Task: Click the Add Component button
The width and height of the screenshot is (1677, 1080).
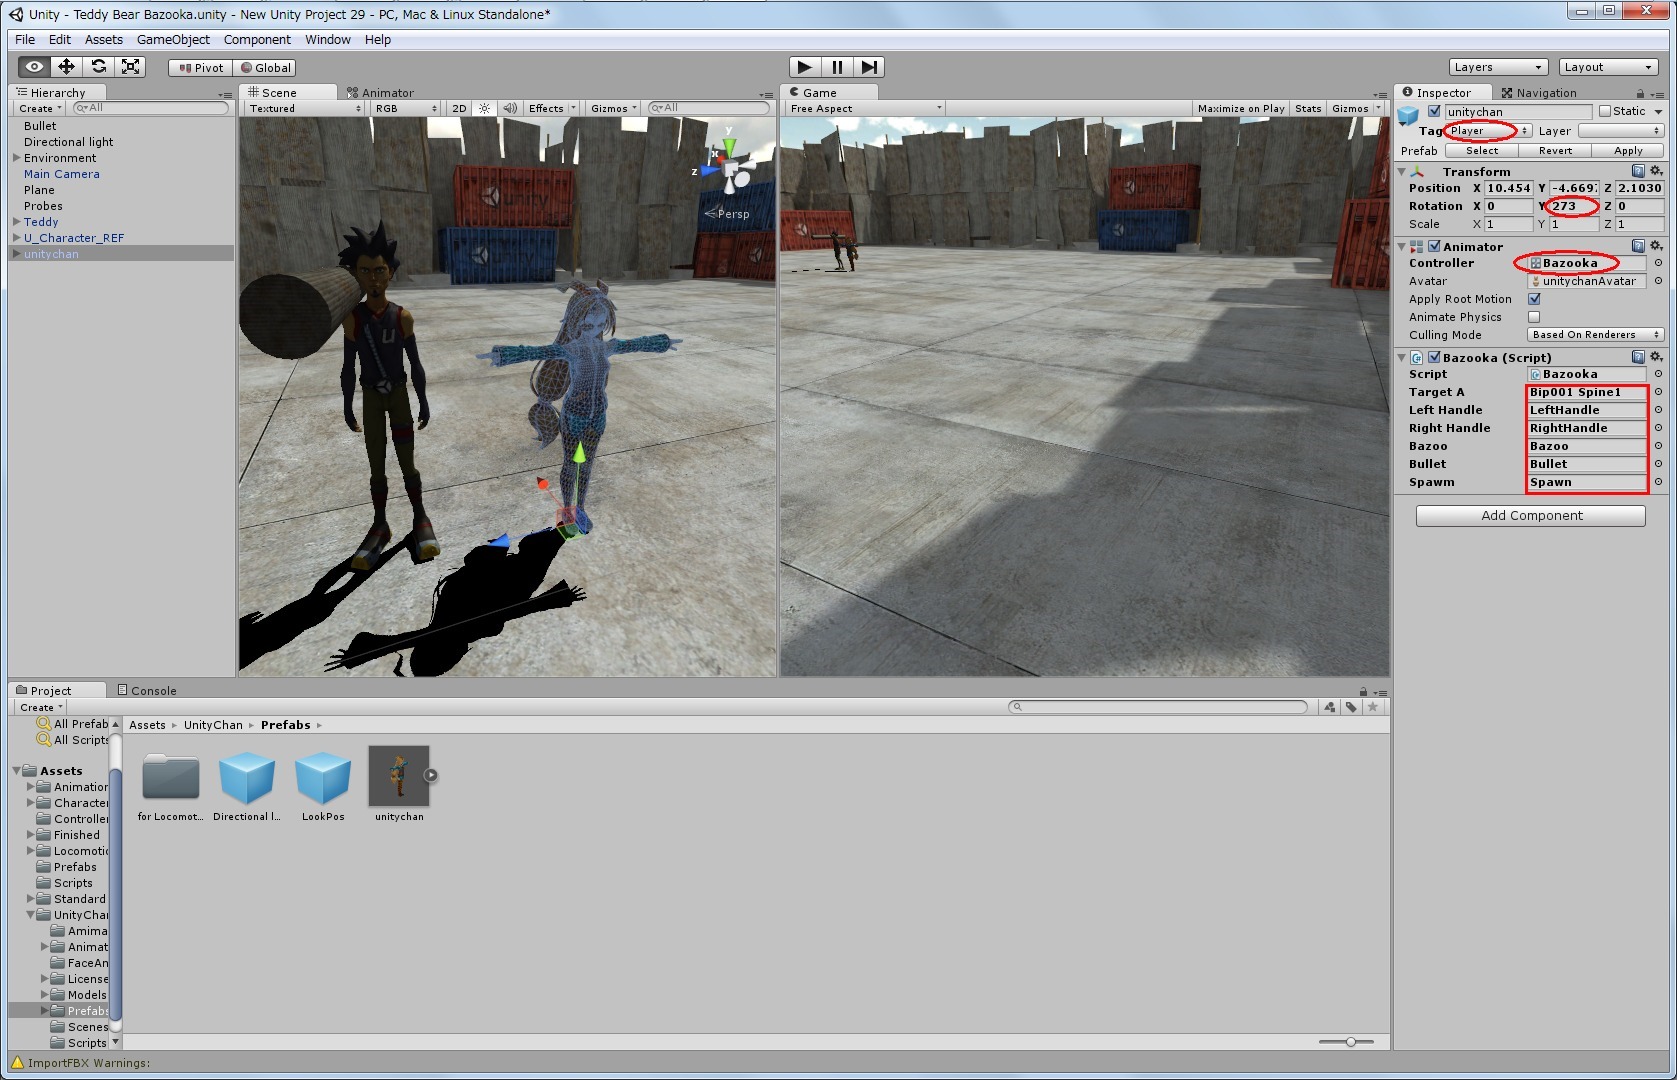Action: pos(1530,516)
